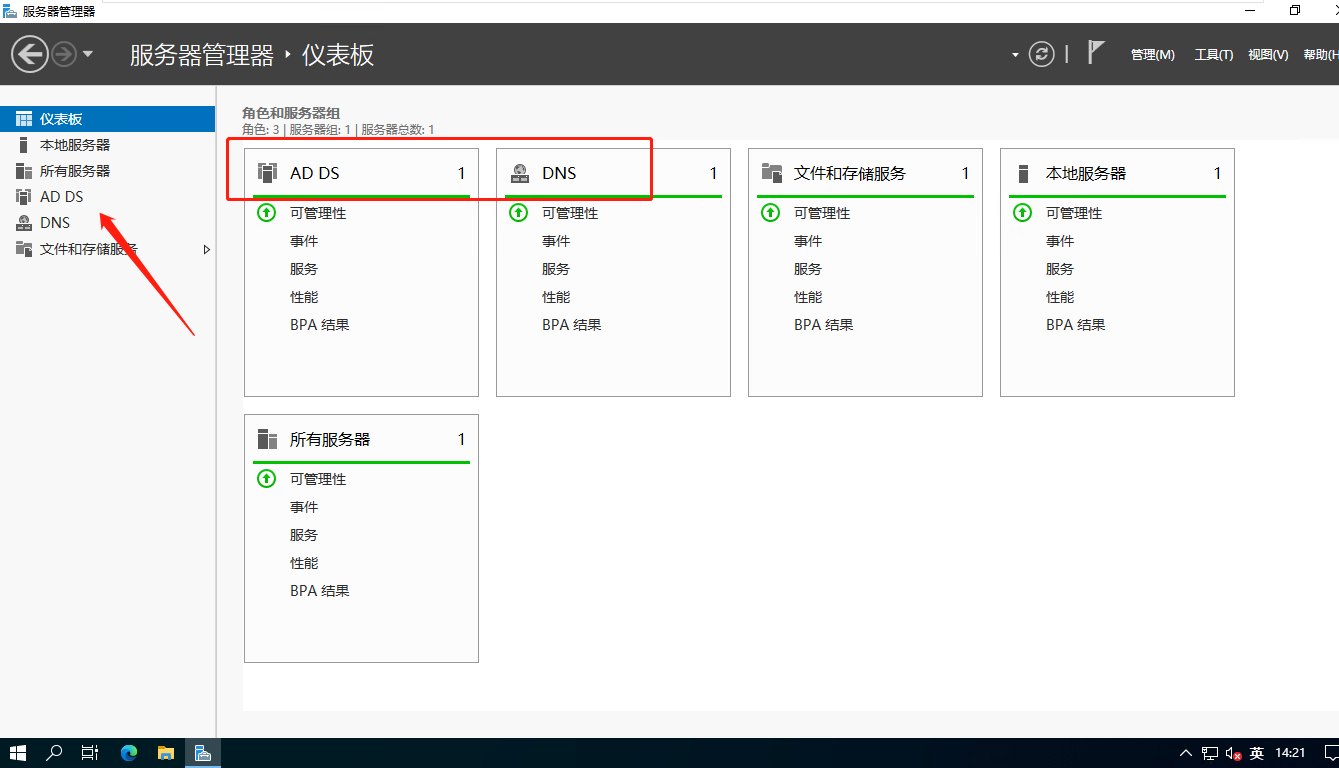The width and height of the screenshot is (1339, 768).
Task: Open the 视图(V) menu
Action: [1267, 55]
